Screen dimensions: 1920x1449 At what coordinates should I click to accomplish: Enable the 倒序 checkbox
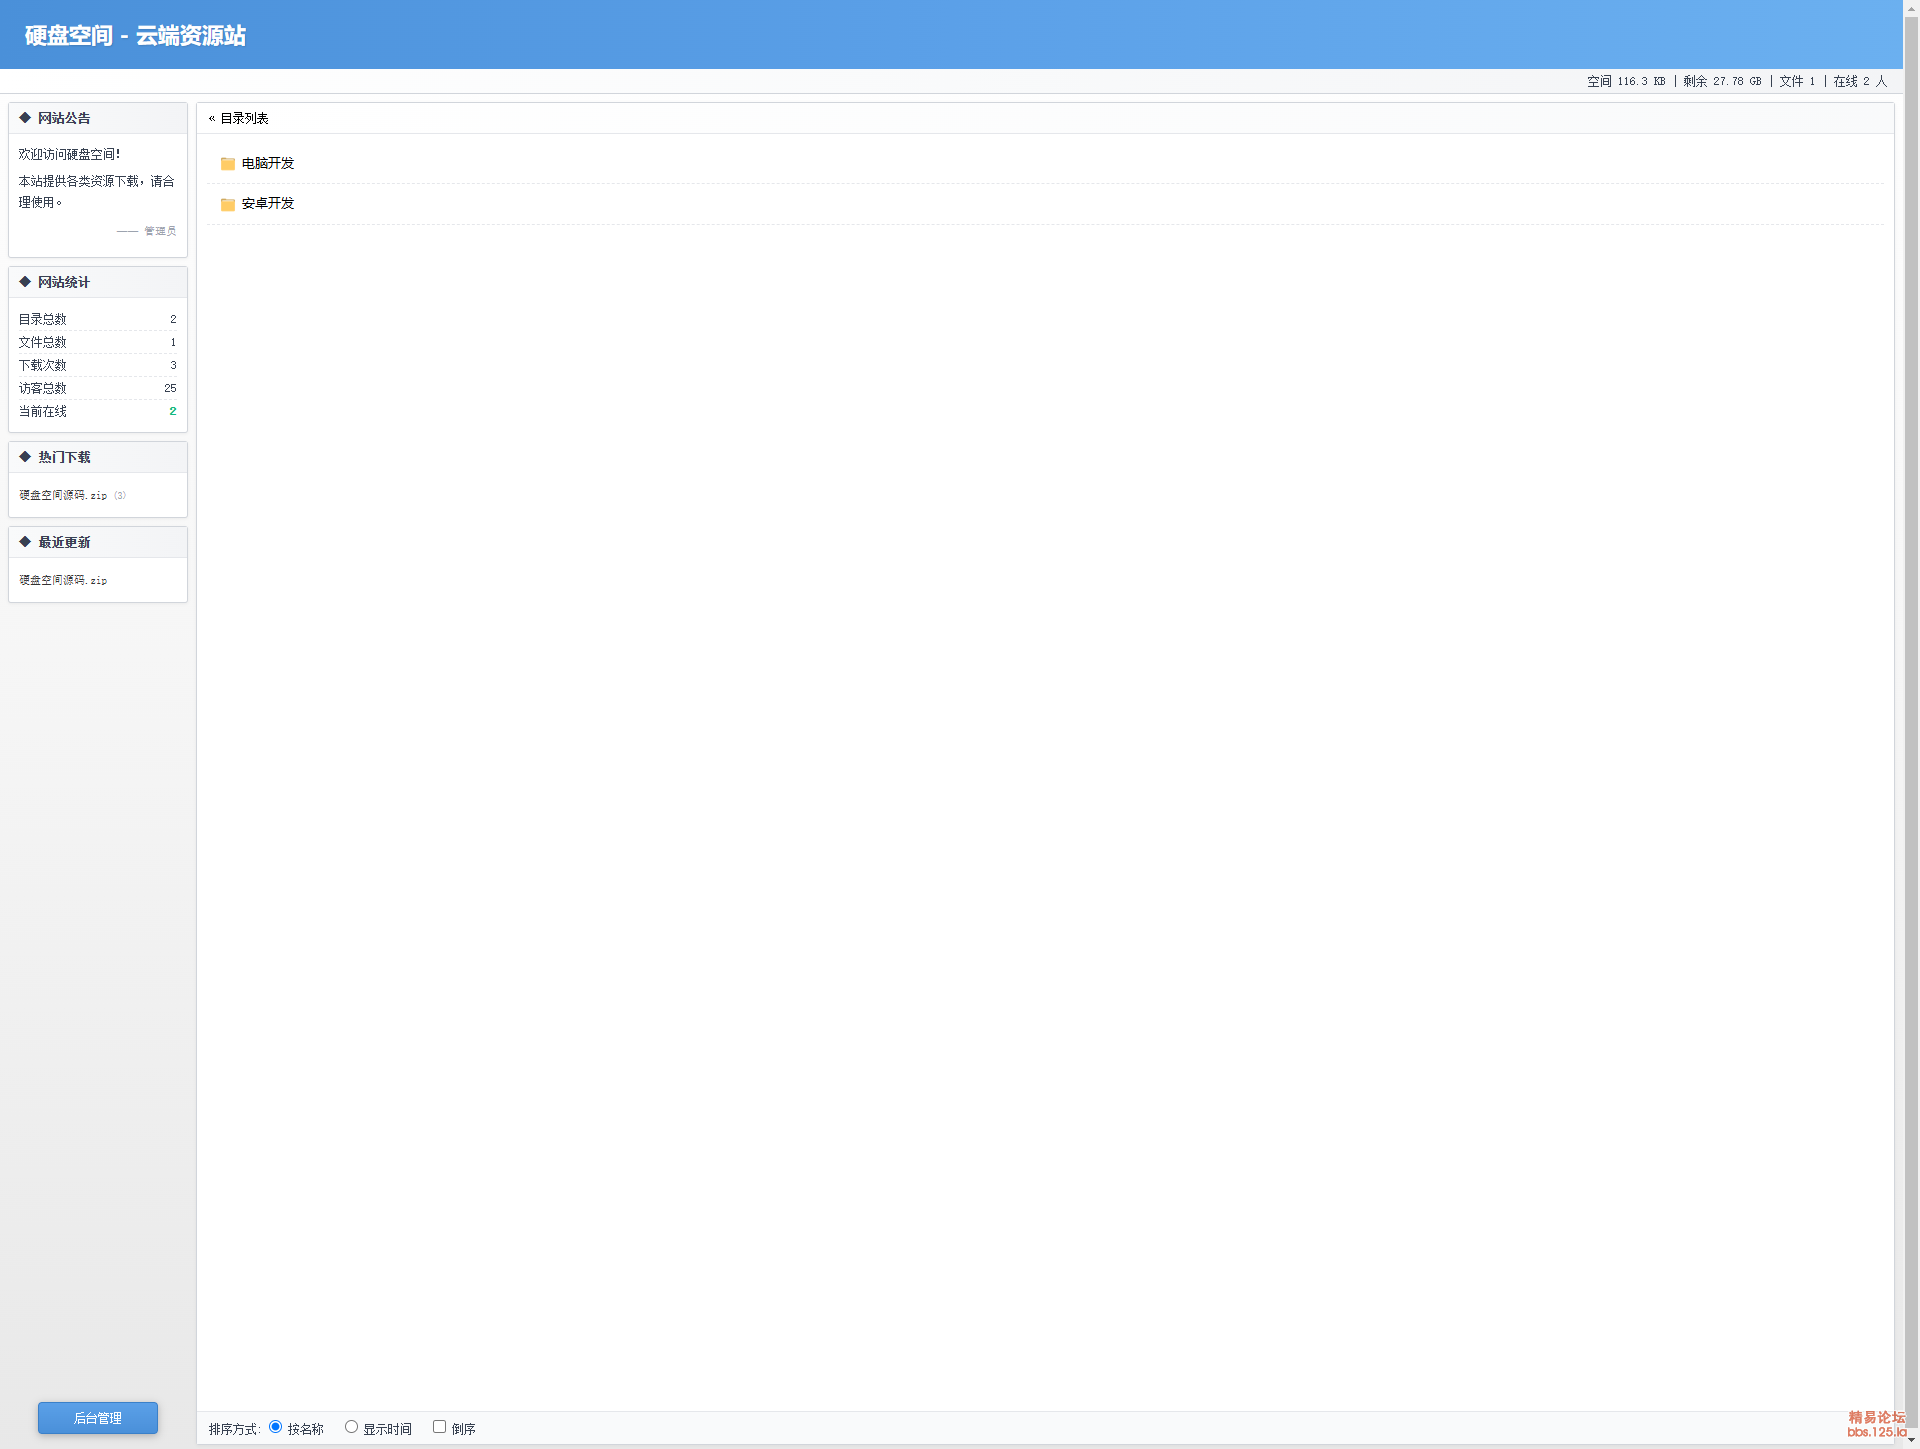[x=439, y=1427]
